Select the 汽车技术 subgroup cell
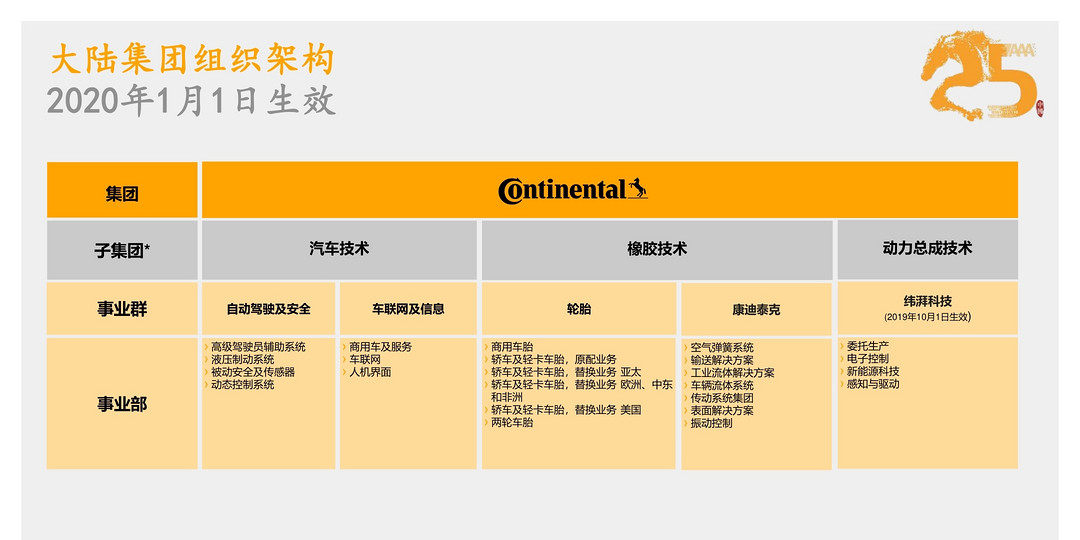1080x540 pixels. click(339, 250)
